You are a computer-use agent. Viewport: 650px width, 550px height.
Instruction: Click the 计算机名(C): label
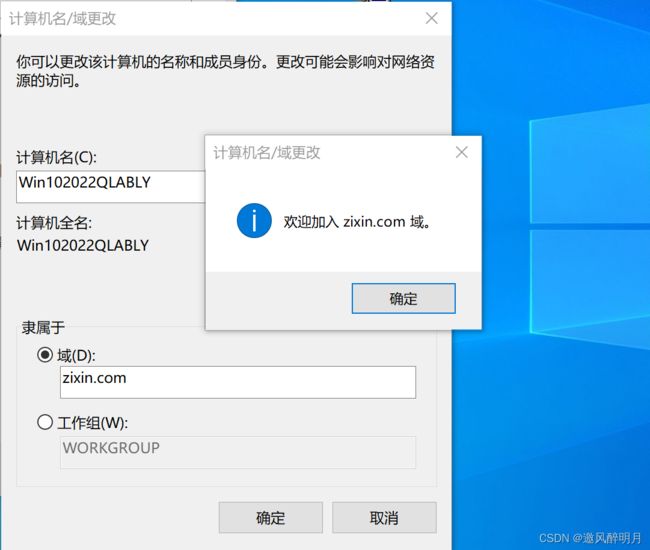tap(56, 157)
